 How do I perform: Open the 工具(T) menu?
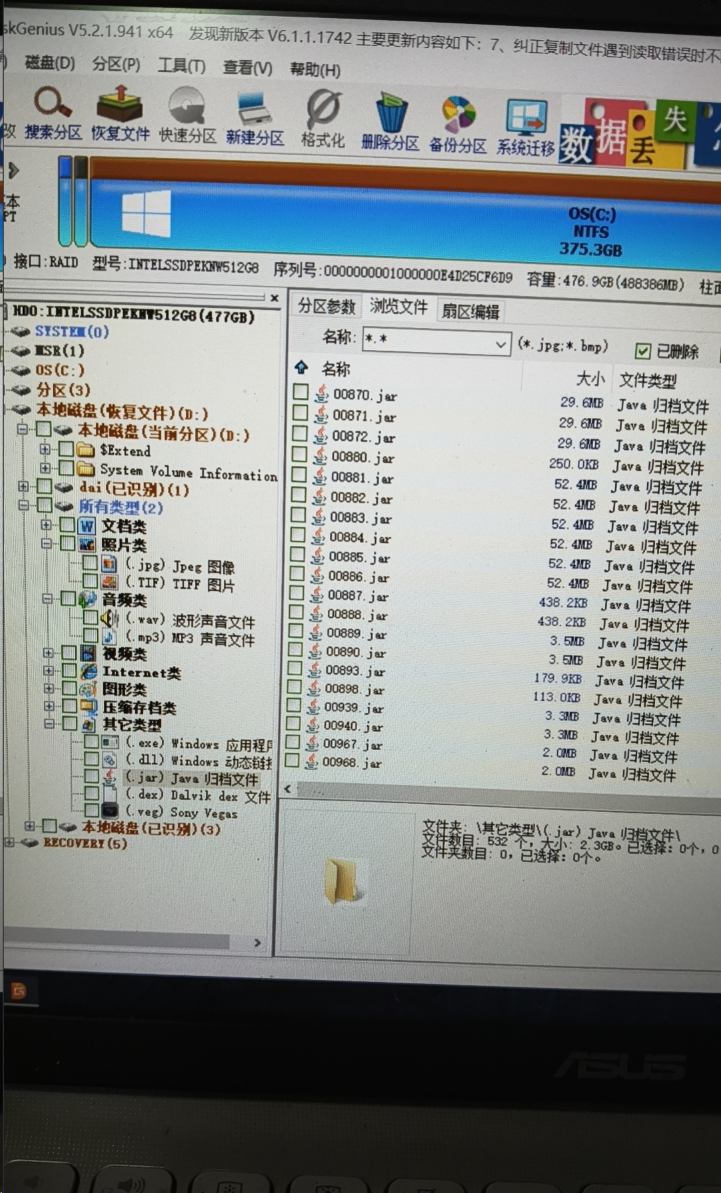click(x=181, y=66)
